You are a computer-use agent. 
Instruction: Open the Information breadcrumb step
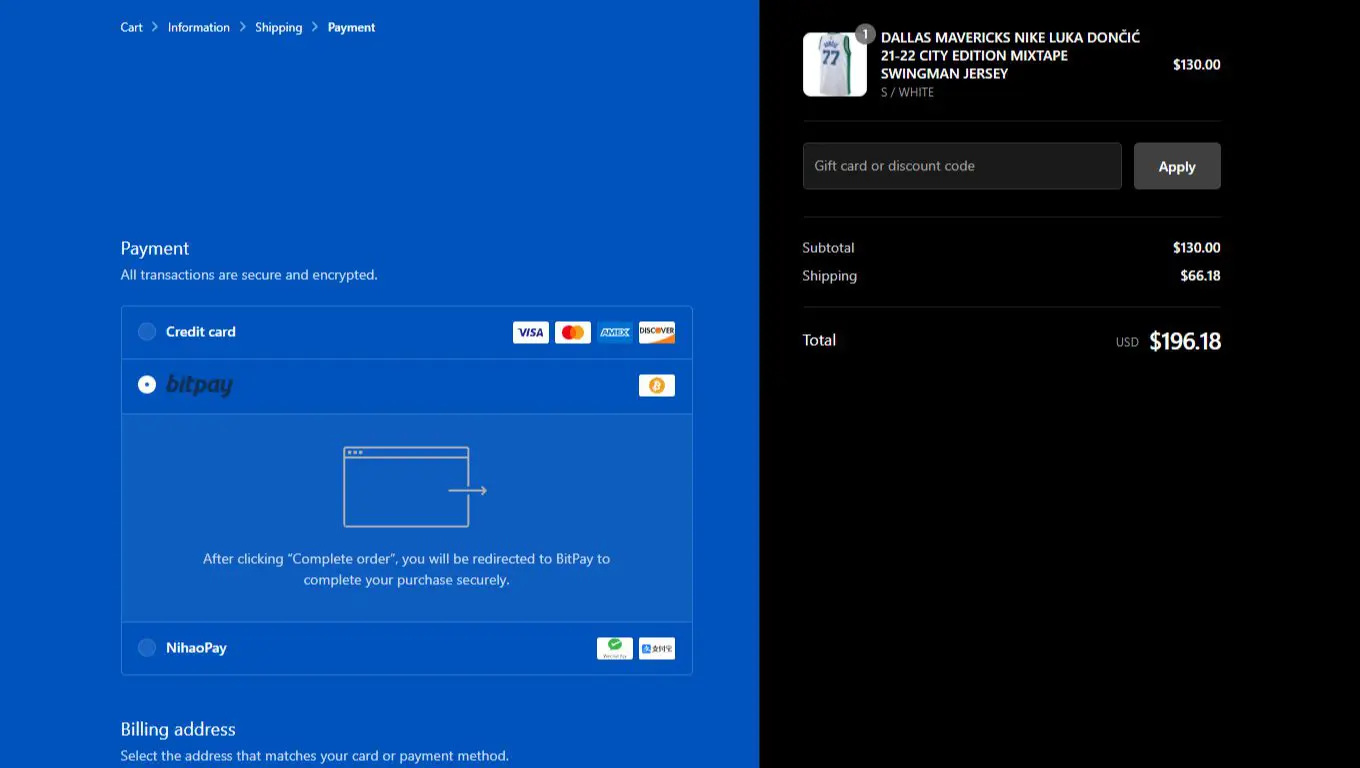pyautogui.click(x=199, y=27)
